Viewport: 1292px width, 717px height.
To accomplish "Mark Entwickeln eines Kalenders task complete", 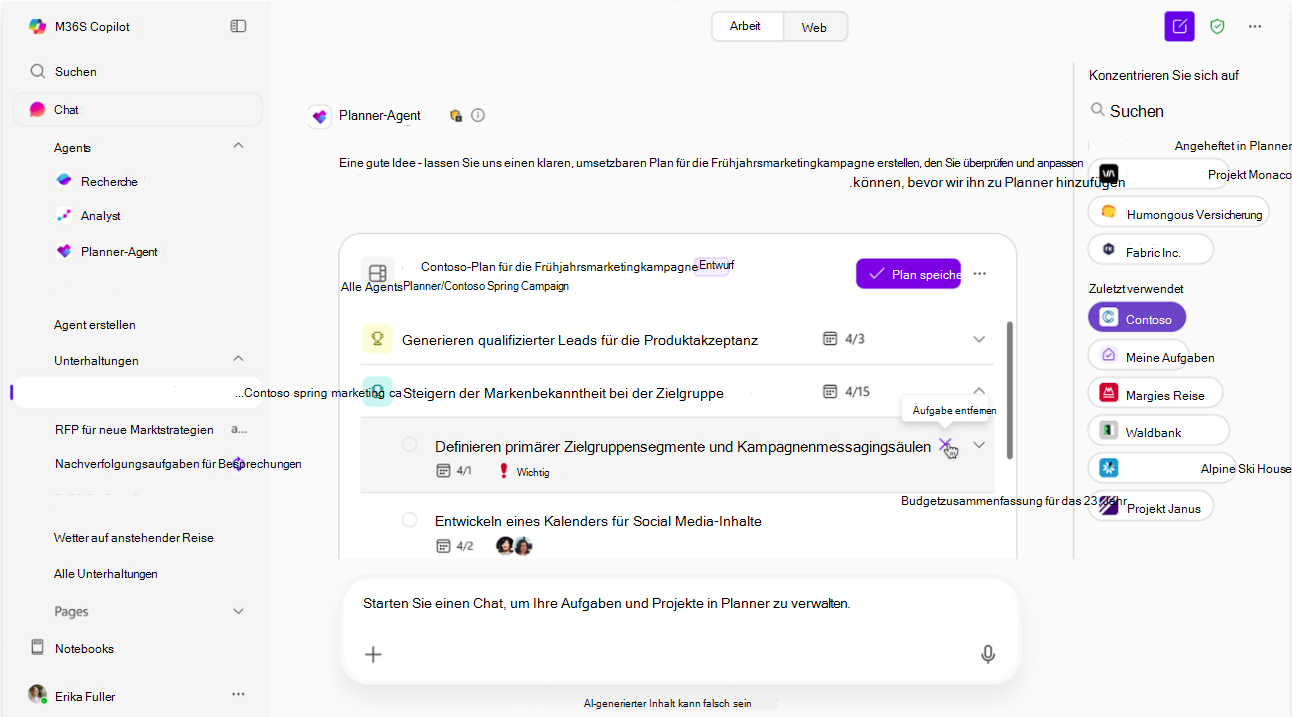I will [410, 520].
